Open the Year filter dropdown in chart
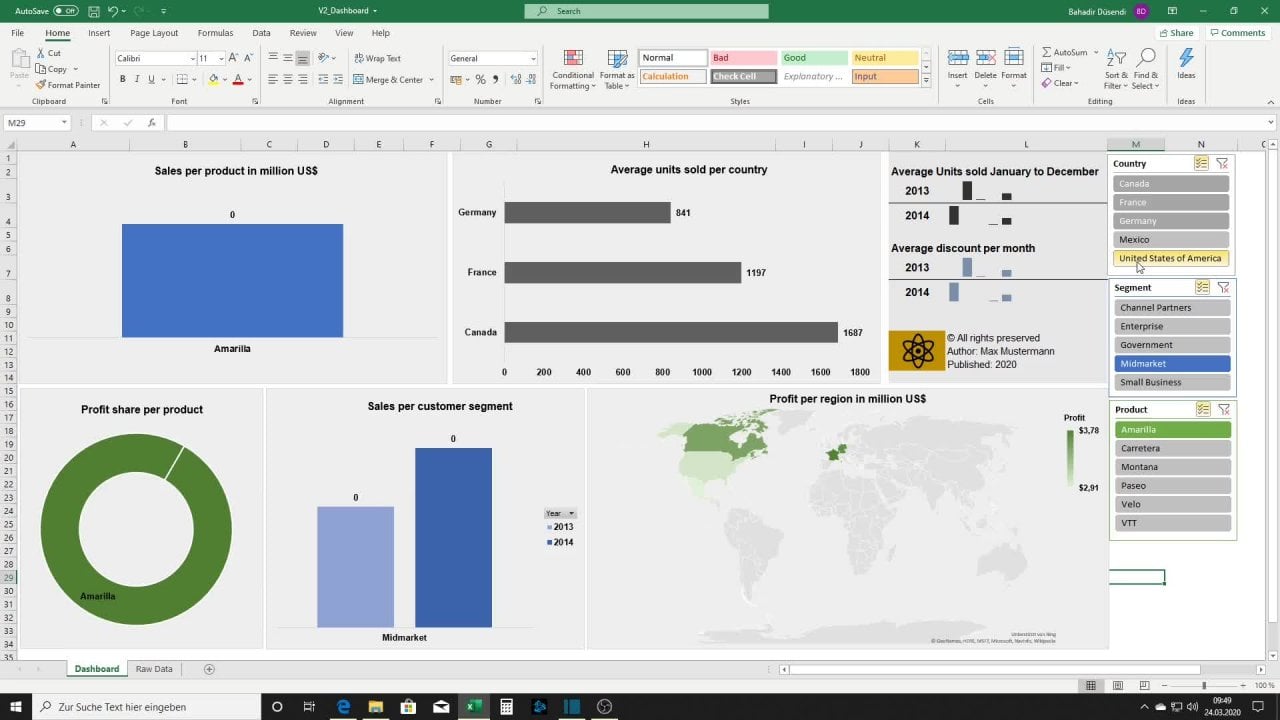 coord(571,513)
